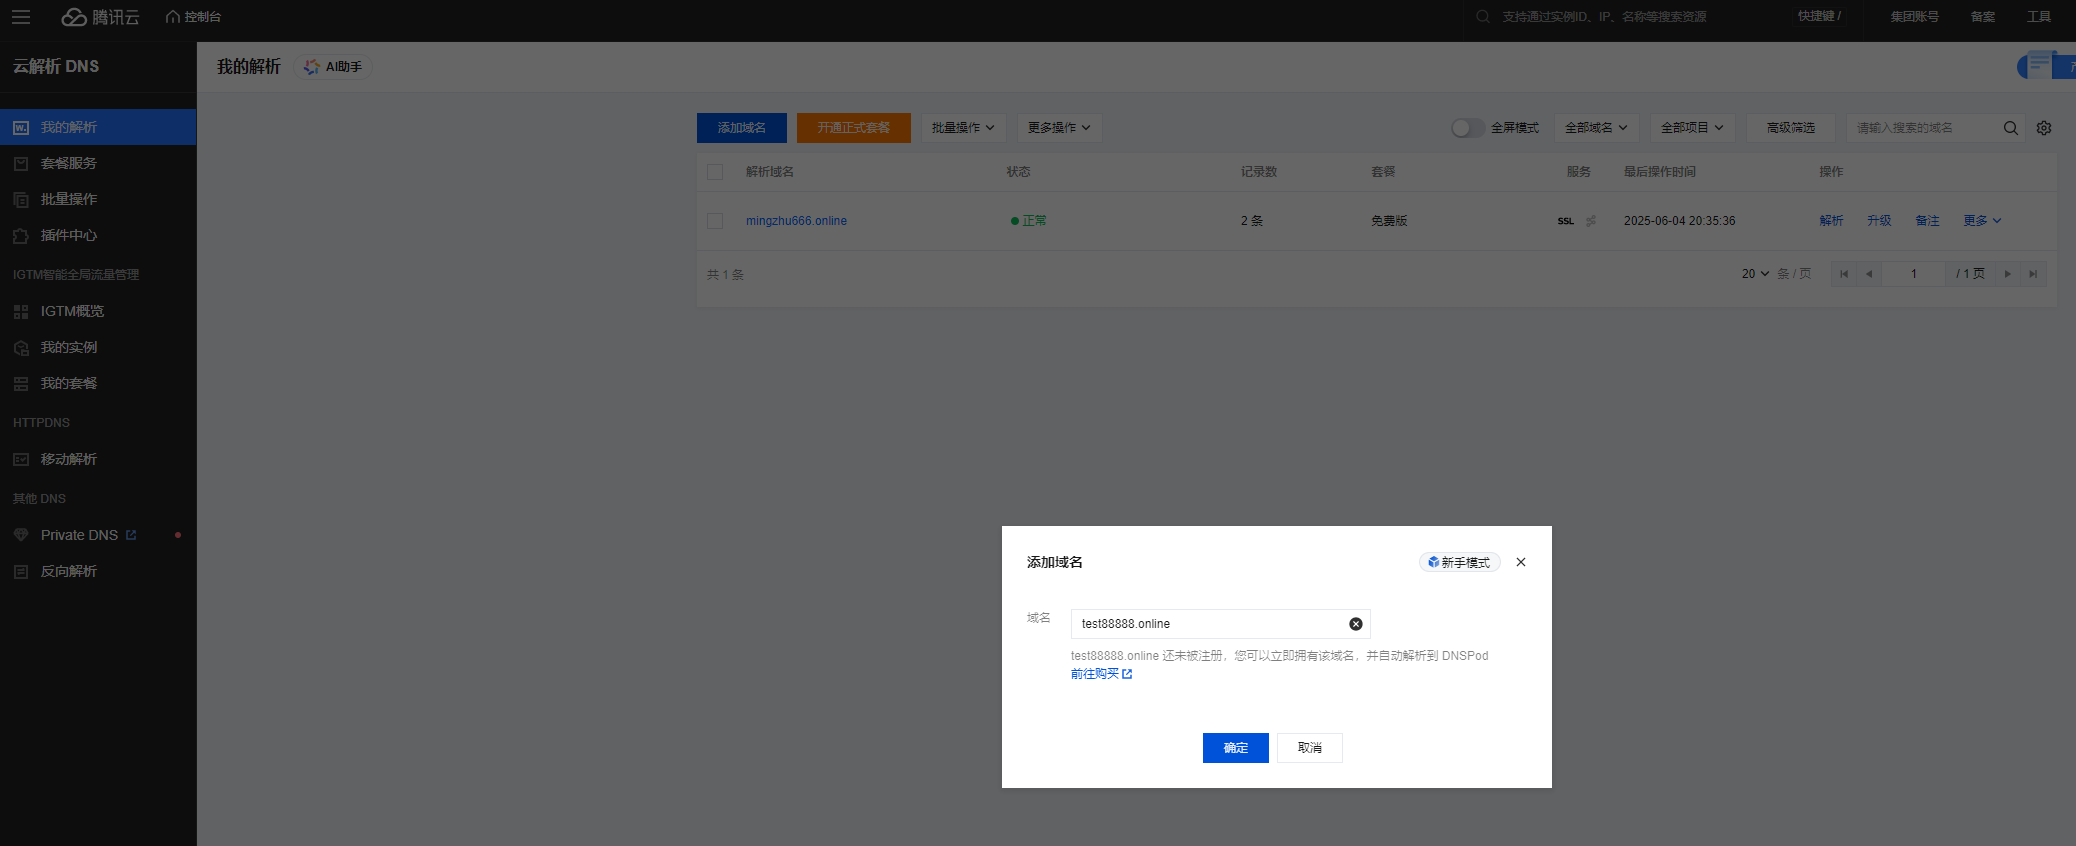Open the AI助手 assistant
2076x846 pixels.
tap(333, 67)
